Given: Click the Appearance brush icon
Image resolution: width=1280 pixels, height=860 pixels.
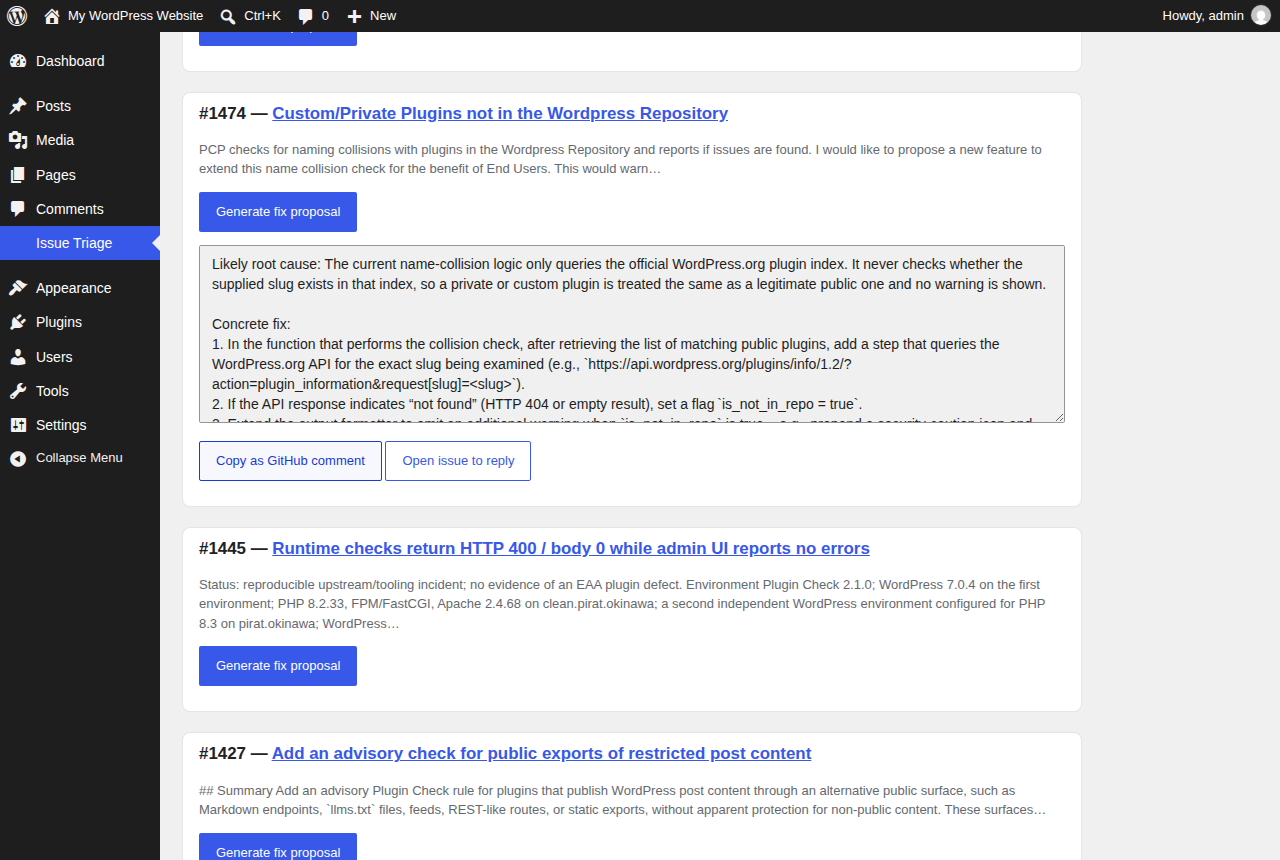Looking at the screenshot, I should [x=18, y=288].
